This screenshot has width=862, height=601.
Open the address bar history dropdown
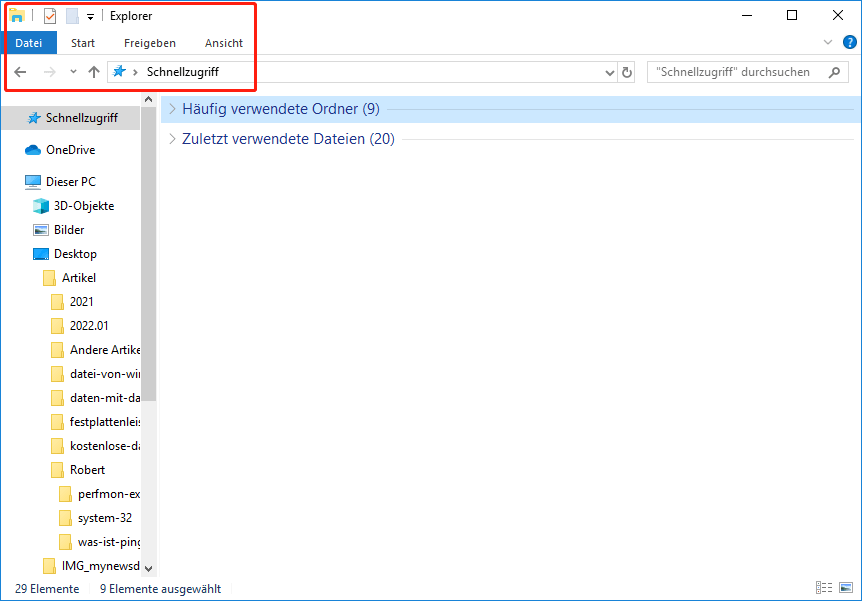[x=609, y=71]
